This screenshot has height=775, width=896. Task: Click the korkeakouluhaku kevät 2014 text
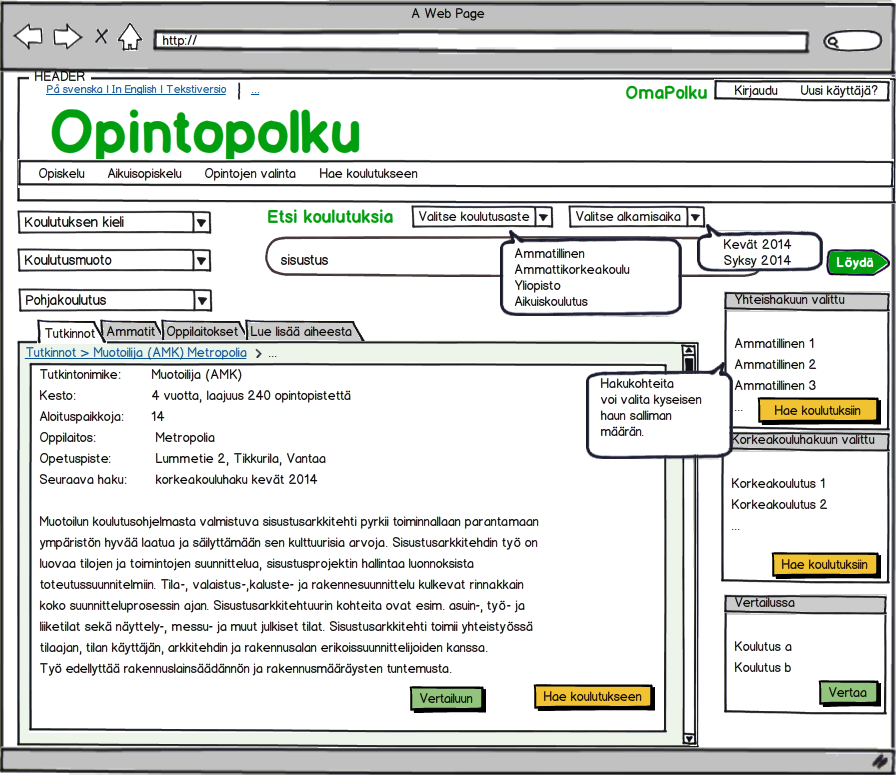pos(235,480)
